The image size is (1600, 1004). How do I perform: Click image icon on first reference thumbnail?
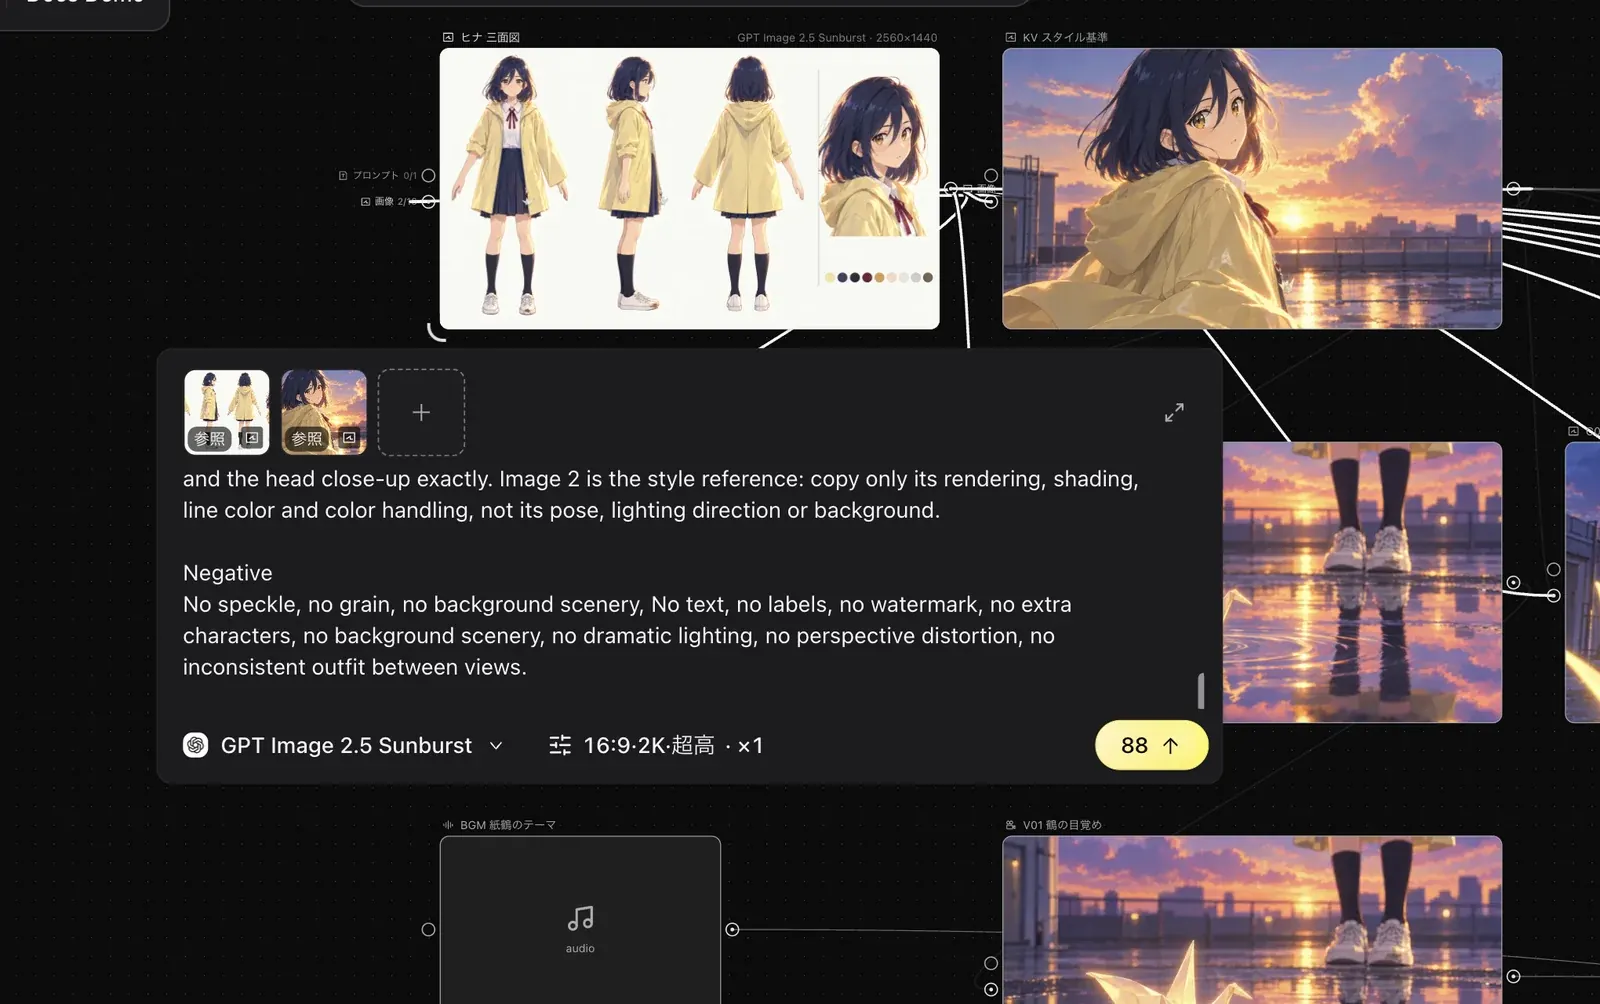(x=252, y=438)
